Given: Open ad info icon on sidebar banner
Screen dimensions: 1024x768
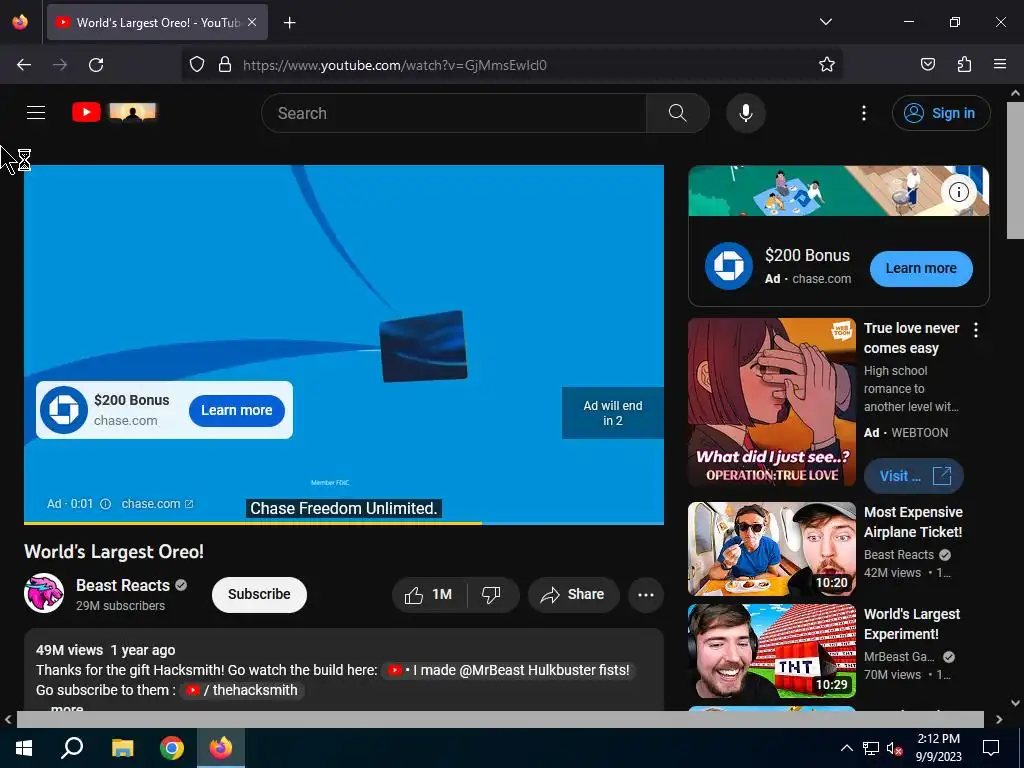Looking at the screenshot, I should (x=959, y=191).
